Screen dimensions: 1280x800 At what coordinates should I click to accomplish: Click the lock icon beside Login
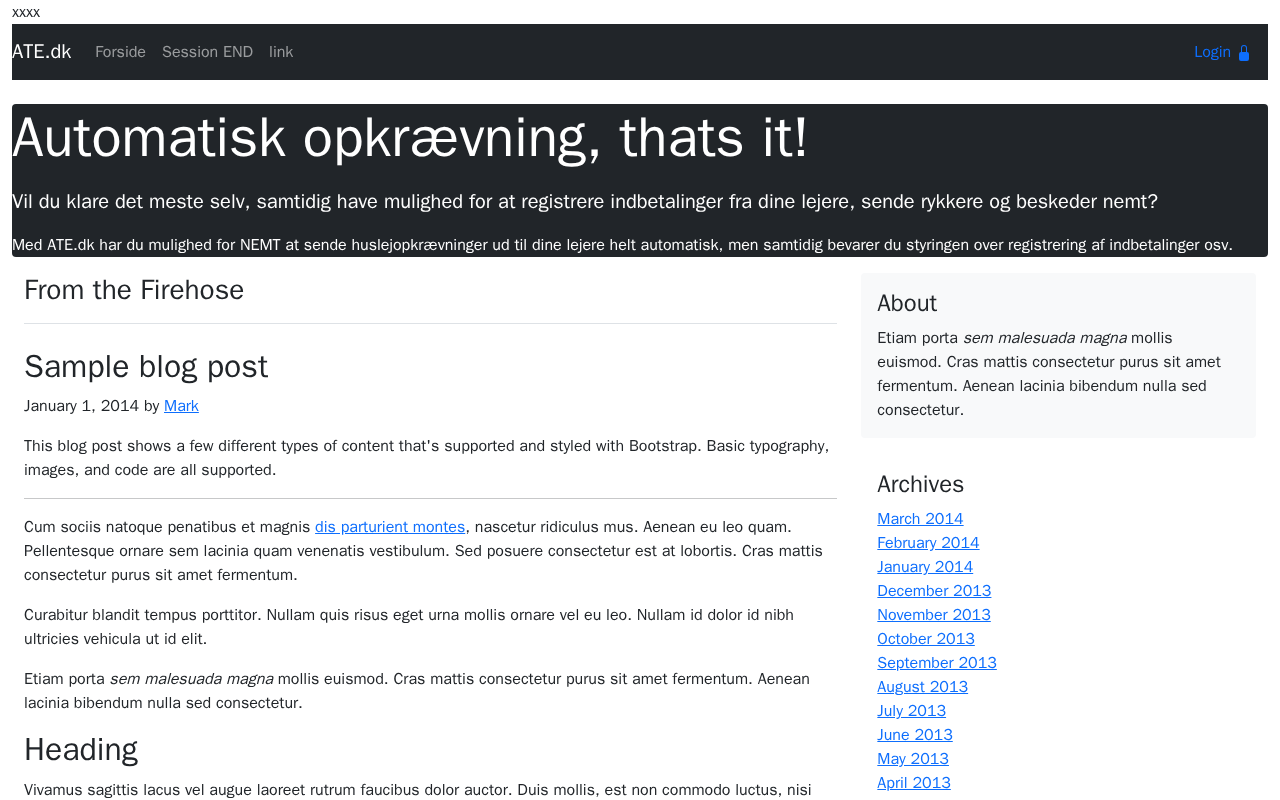tap(1244, 53)
